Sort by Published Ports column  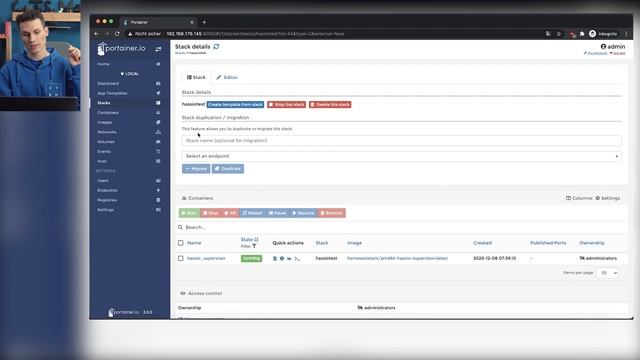[x=548, y=243]
